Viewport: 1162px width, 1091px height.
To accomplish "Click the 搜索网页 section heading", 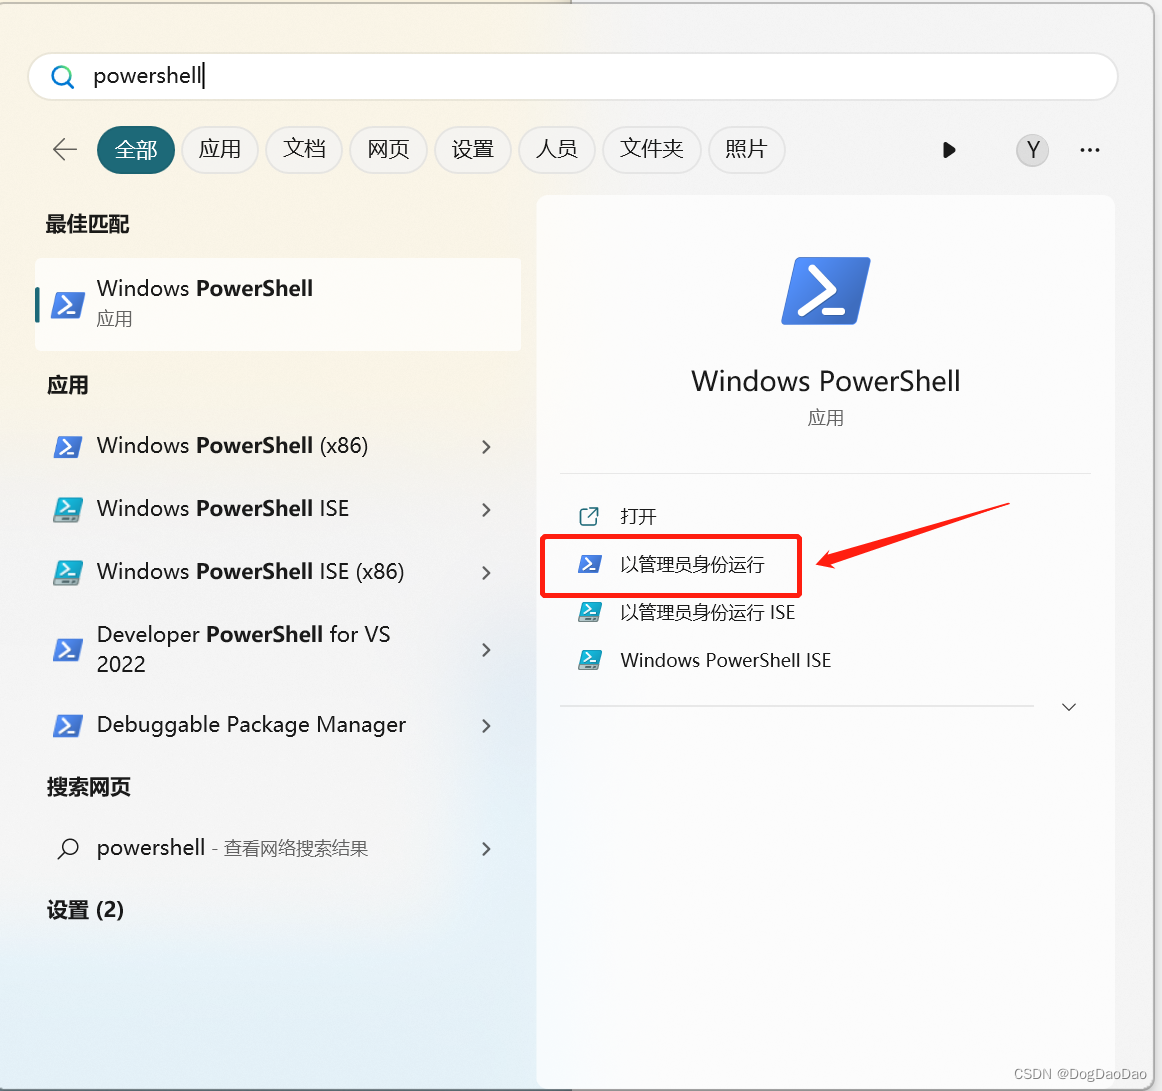I will pyautogui.click(x=88, y=787).
